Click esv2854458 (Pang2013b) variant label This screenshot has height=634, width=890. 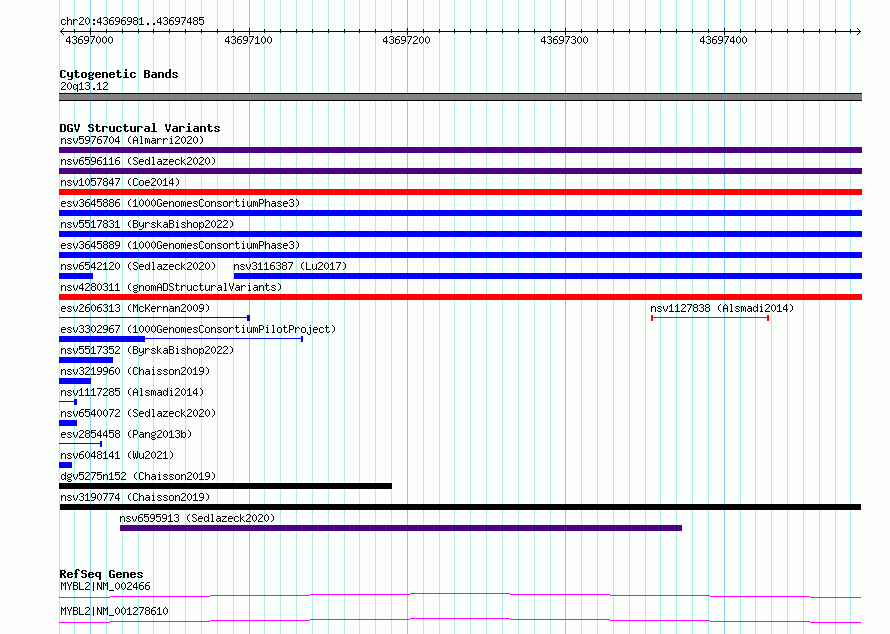(x=126, y=434)
